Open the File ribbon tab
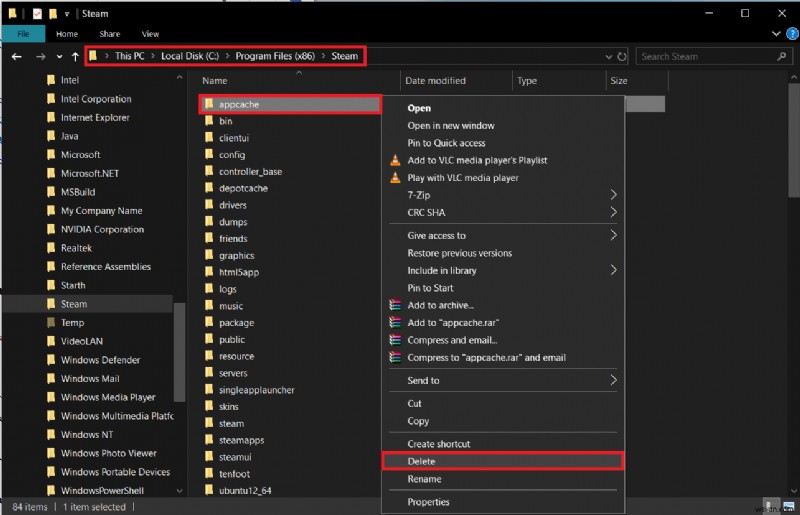 23,34
